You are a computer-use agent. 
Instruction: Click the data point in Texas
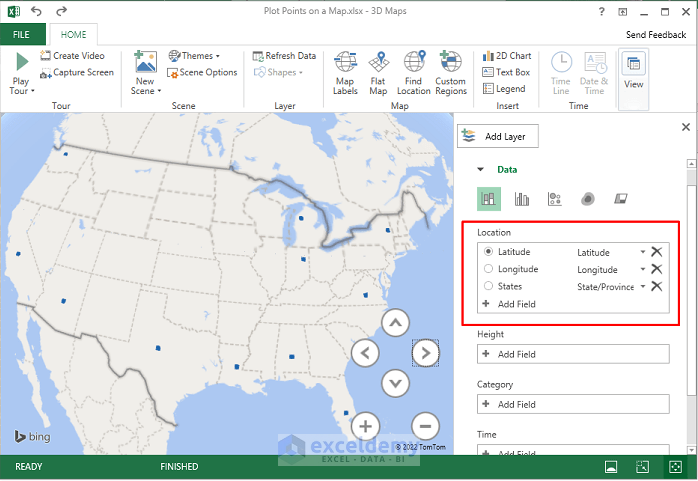pos(158,348)
